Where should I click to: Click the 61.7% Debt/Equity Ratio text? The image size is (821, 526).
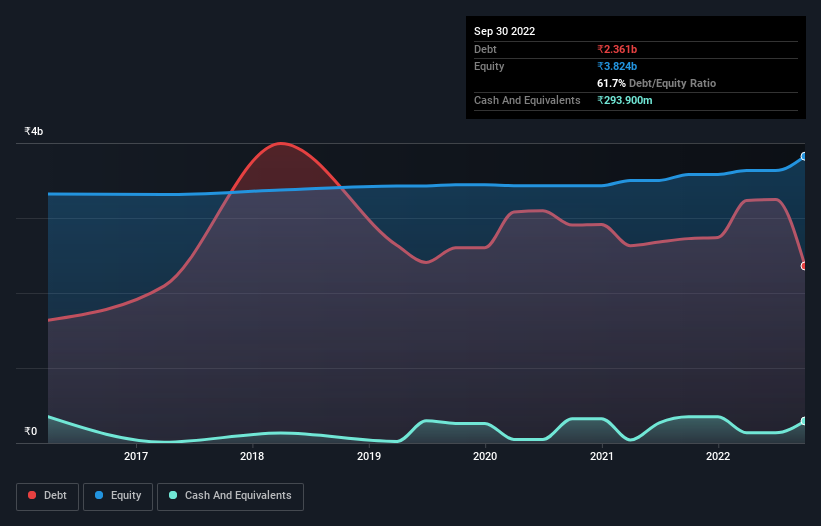click(656, 83)
